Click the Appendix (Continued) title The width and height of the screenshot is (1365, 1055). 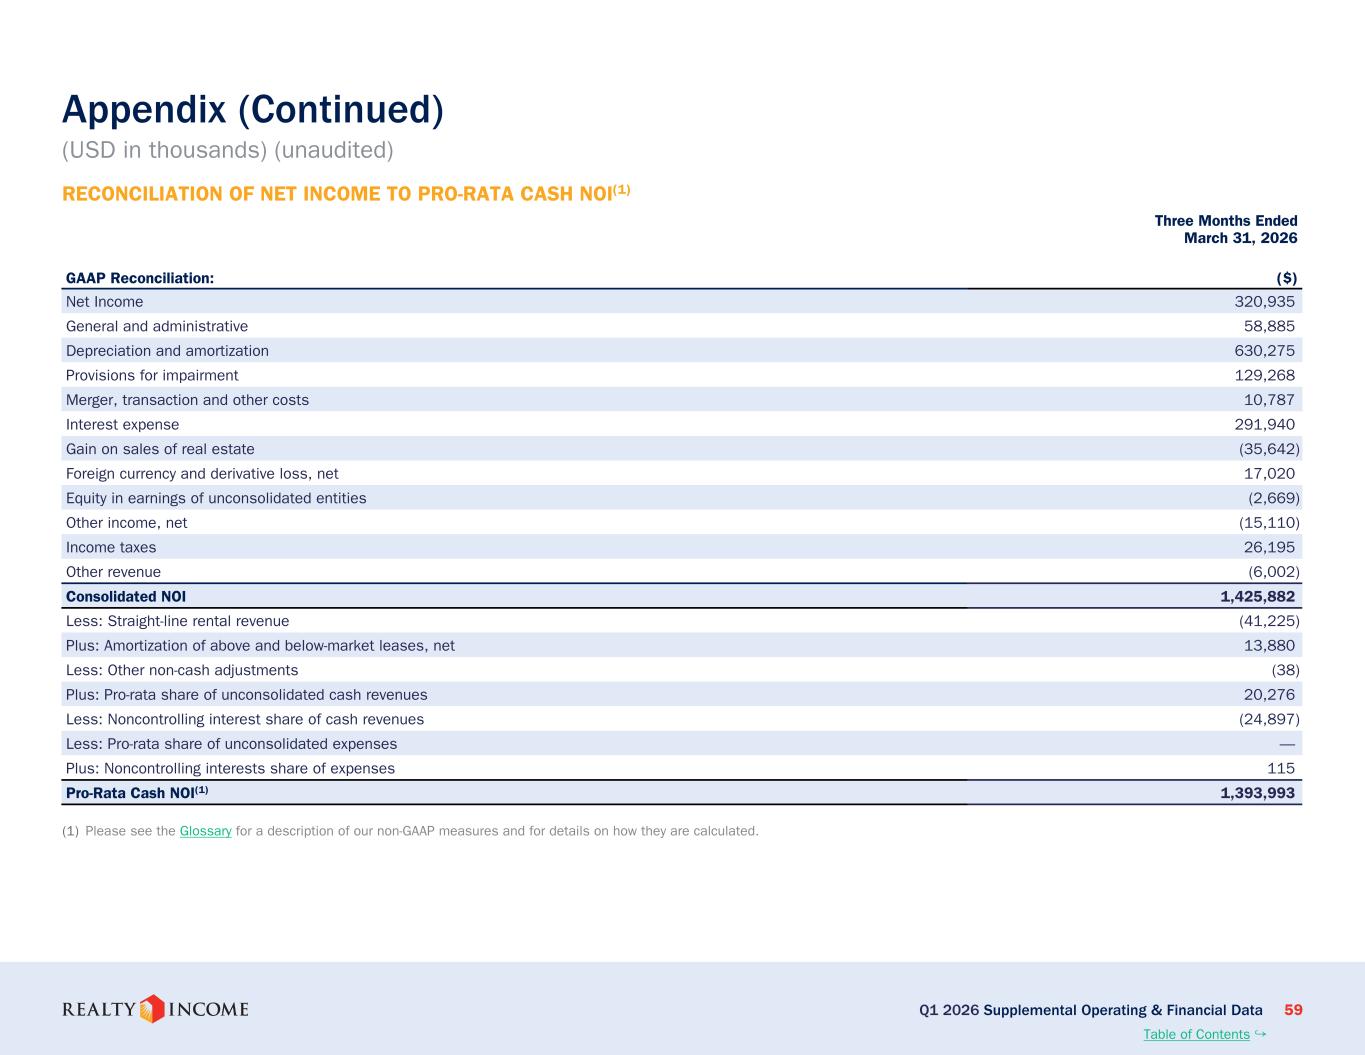coord(253,109)
